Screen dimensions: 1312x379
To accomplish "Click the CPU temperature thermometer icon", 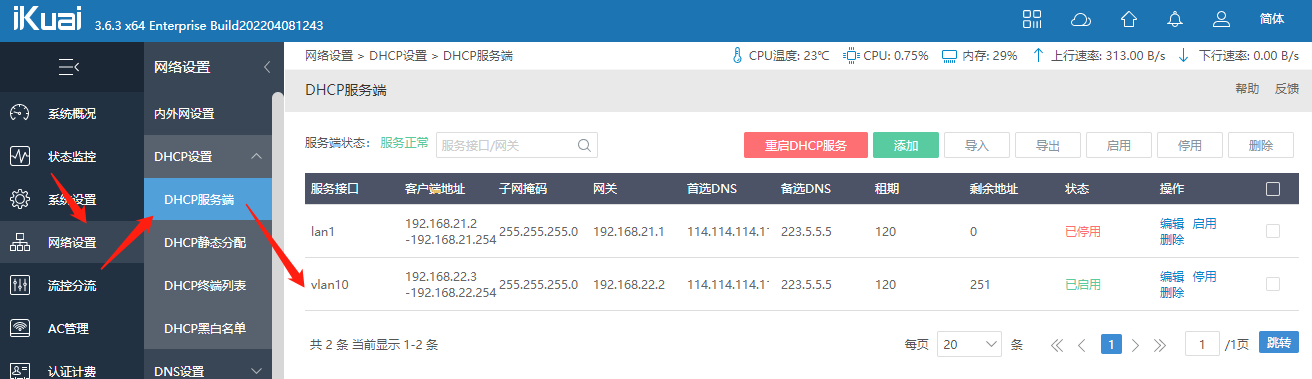I will [x=738, y=56].
